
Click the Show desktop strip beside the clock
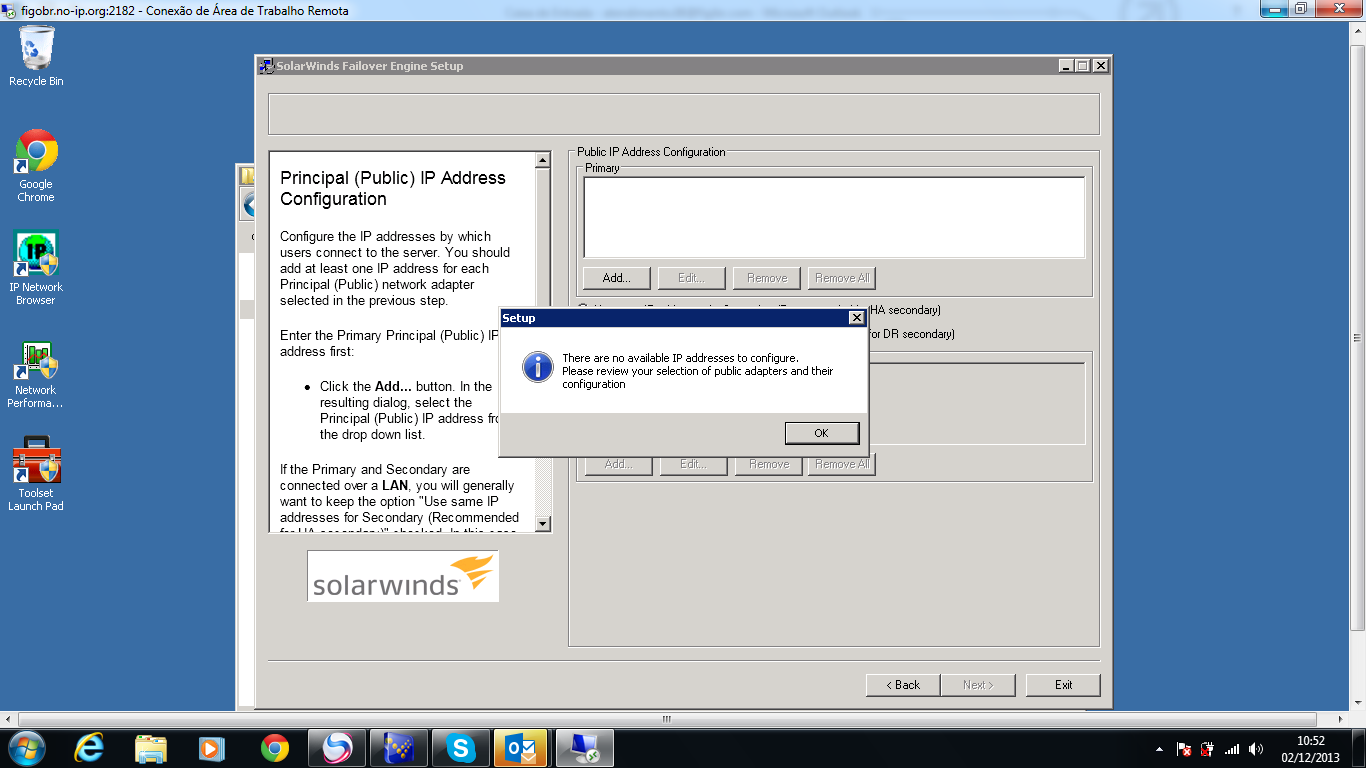tap(1358, 749)
